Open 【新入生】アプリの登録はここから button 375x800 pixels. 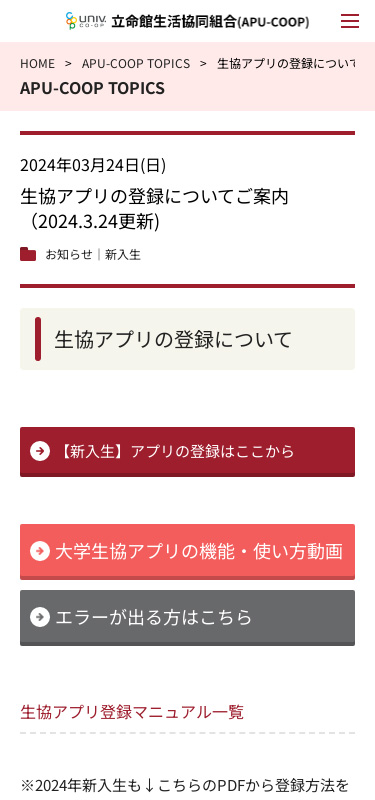click(x=187, y=452)
